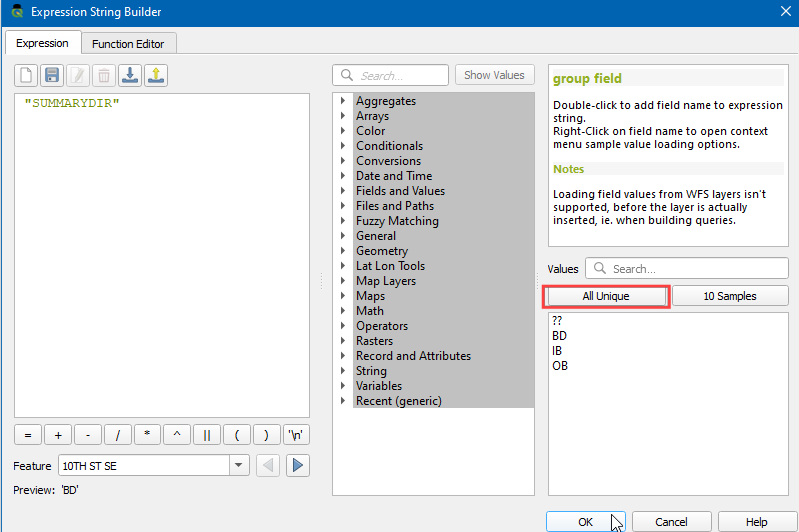Save the current expression as user expression
This screenshot has width=799, height=532.
[x=52, y=75]
